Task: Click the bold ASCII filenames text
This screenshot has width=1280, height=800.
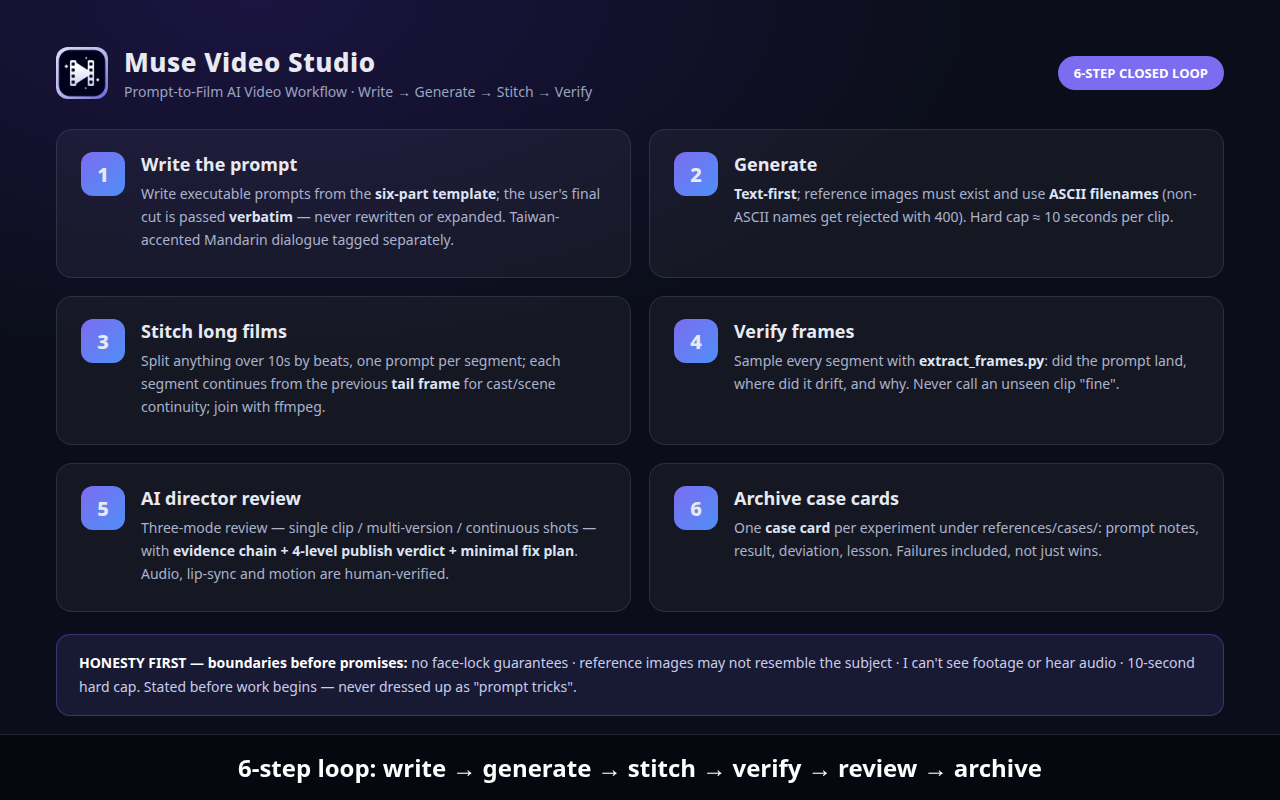Action: click(x=1103, y=194)
